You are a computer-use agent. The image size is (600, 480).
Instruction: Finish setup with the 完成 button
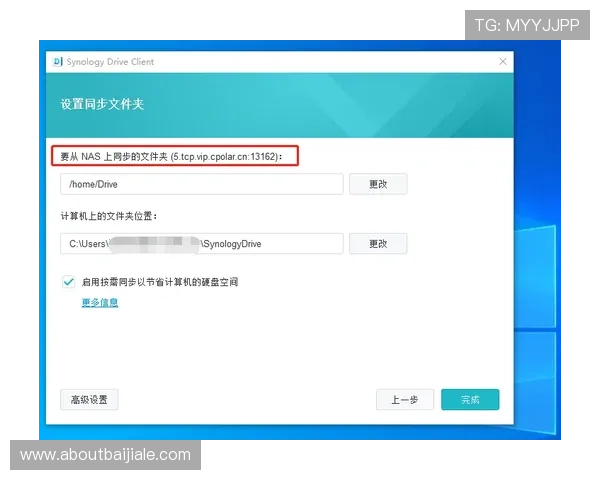pos(470,400)
